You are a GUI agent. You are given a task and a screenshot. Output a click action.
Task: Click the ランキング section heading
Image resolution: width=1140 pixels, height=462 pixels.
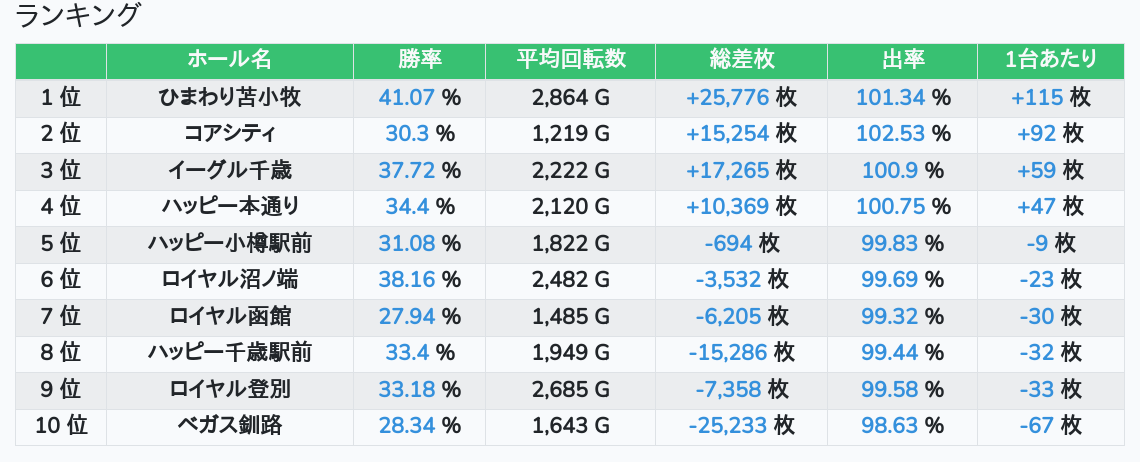[79, 16]
